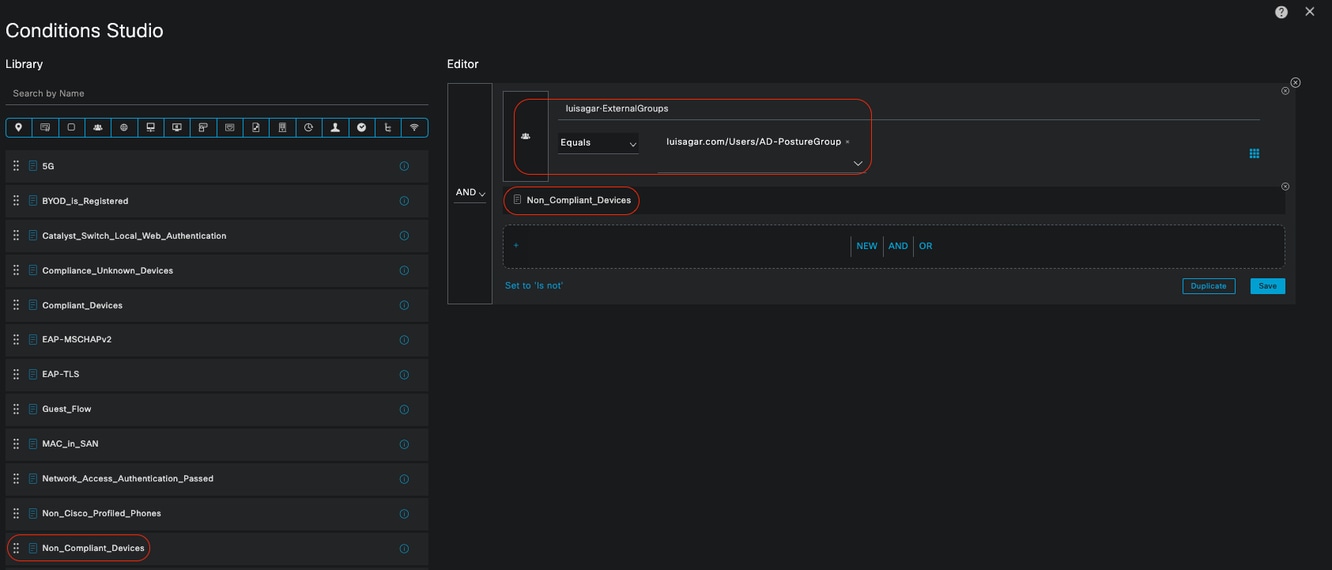Show info for Non_Cisco_Profiled_Phones condition
This screenshot has width=1332, height=570.
pyautogui.click(x=404, y=514)
